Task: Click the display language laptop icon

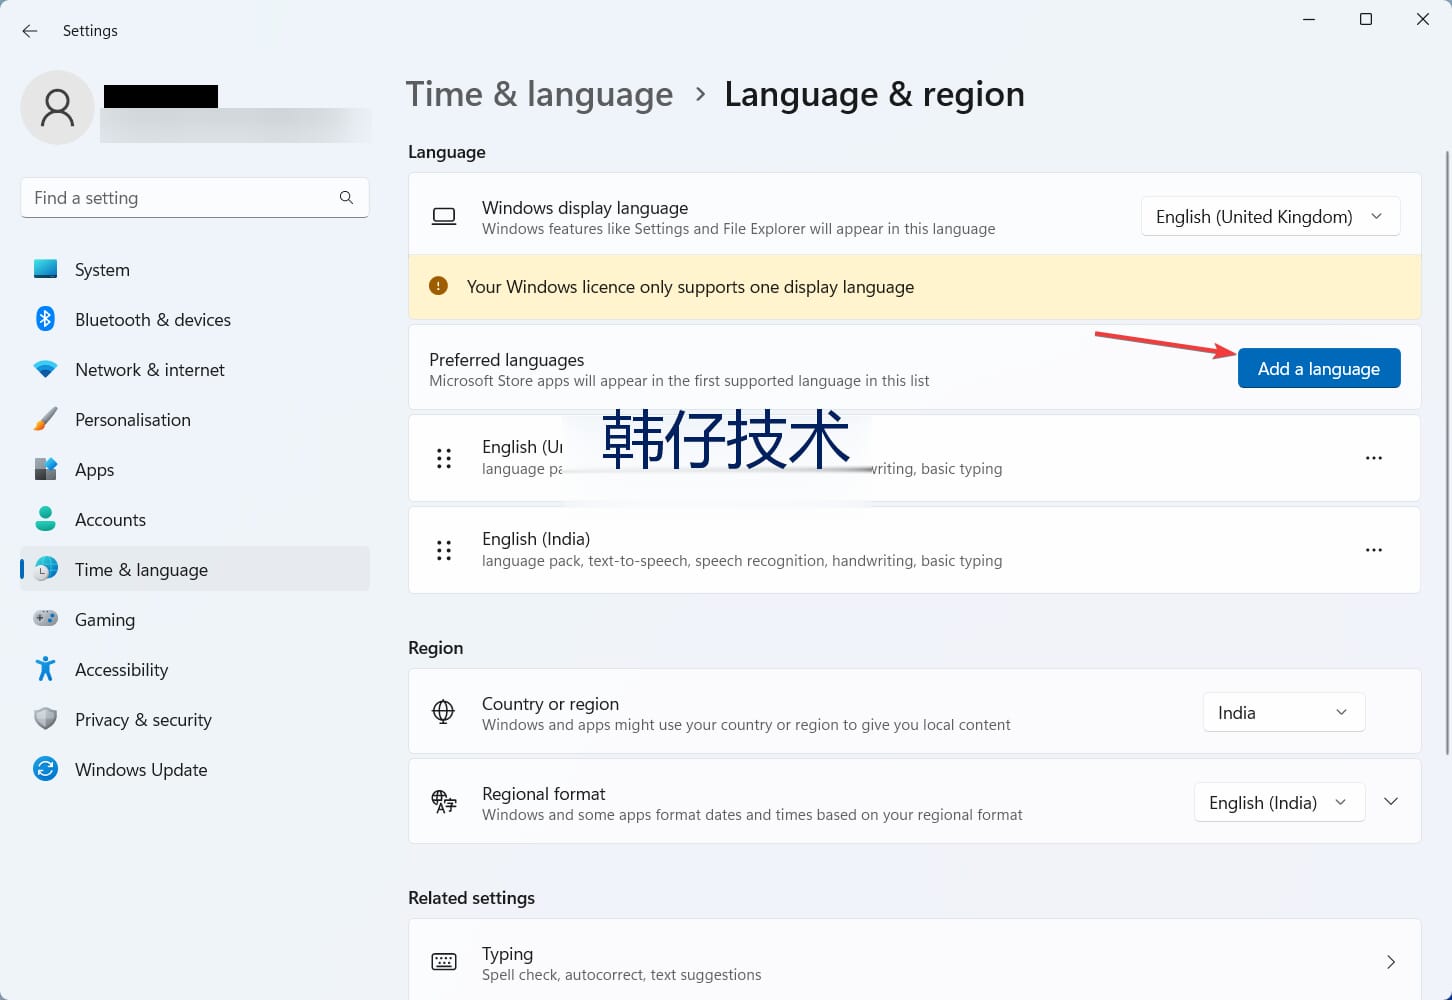Action: [x=444, y=216]
